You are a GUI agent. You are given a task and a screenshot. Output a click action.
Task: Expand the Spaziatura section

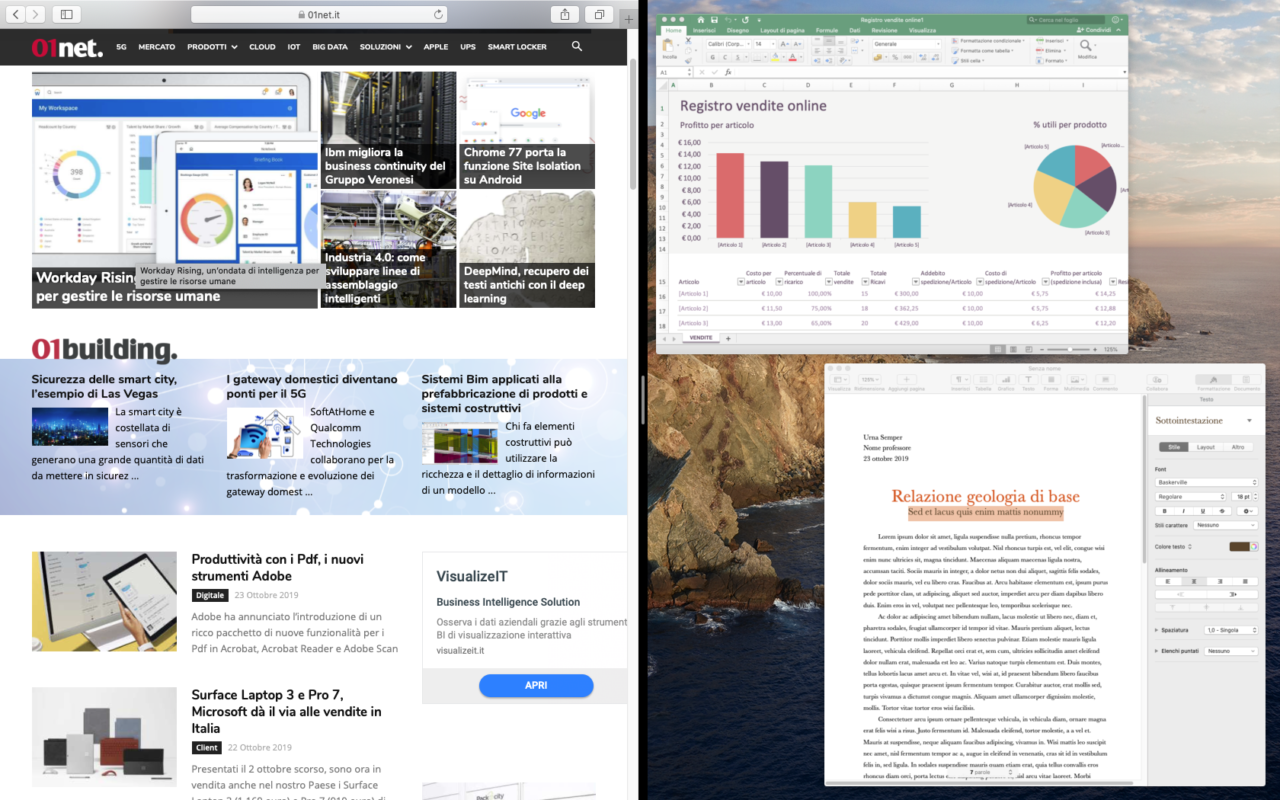point(1157,630)
